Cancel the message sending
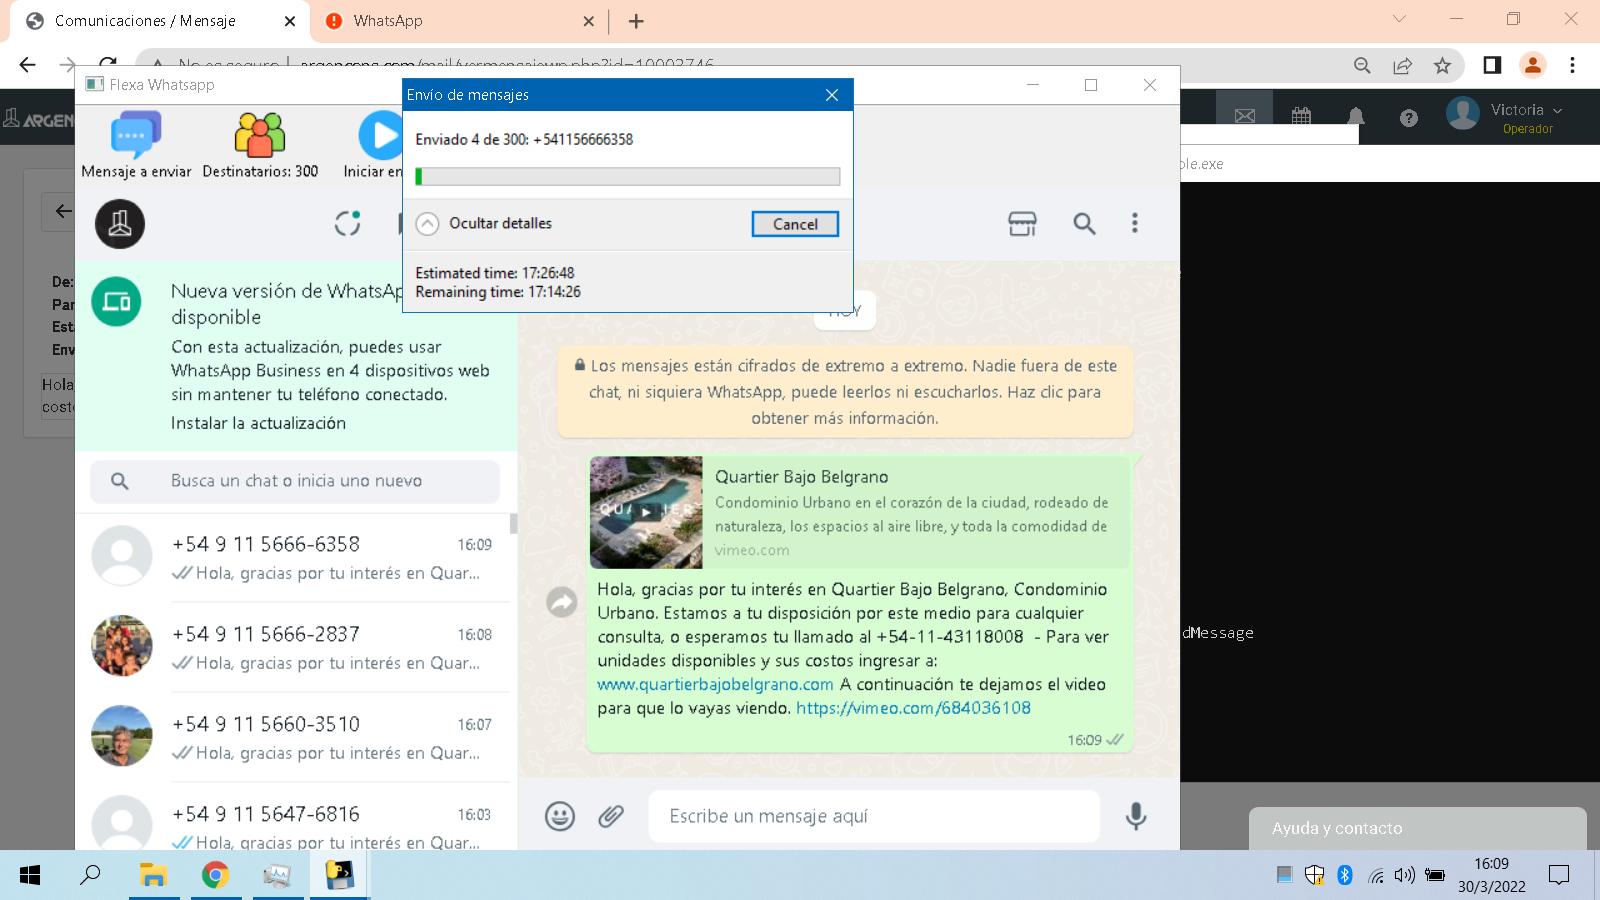 click(795, 224)
